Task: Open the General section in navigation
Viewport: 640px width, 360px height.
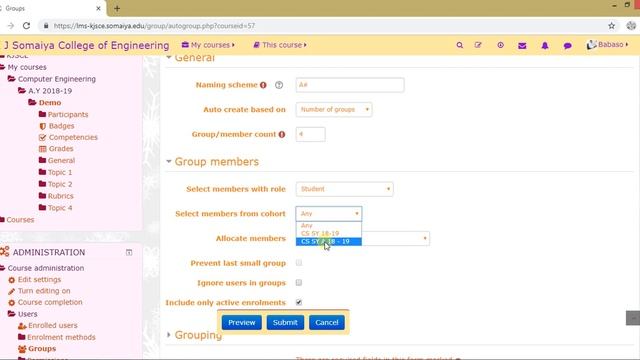Action: [x=61, y=160]
